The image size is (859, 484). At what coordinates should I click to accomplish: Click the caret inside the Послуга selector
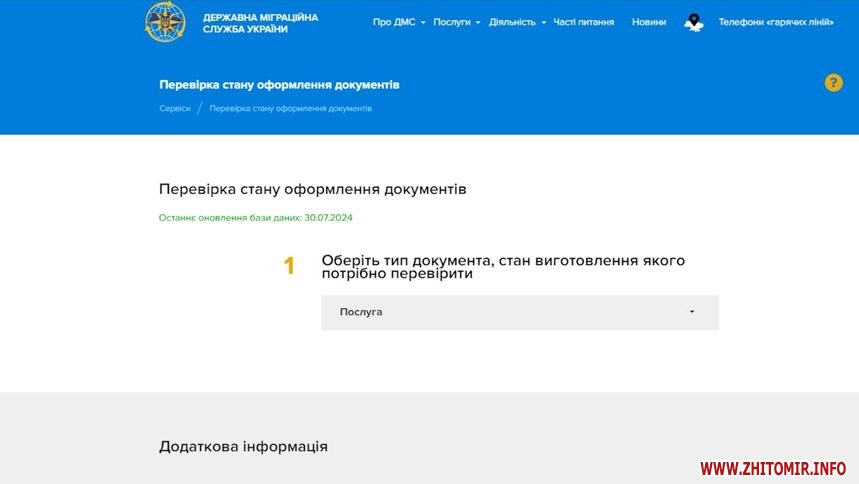pos(692,312)
